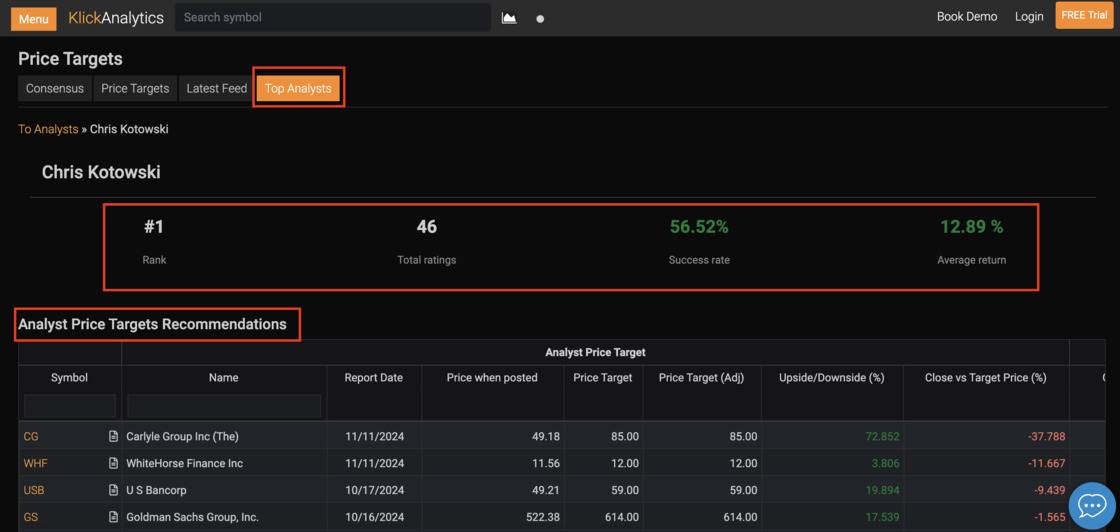1120x532 pixels.
Task: Open the area chart icon in header
Action: [x=509, y=18]
